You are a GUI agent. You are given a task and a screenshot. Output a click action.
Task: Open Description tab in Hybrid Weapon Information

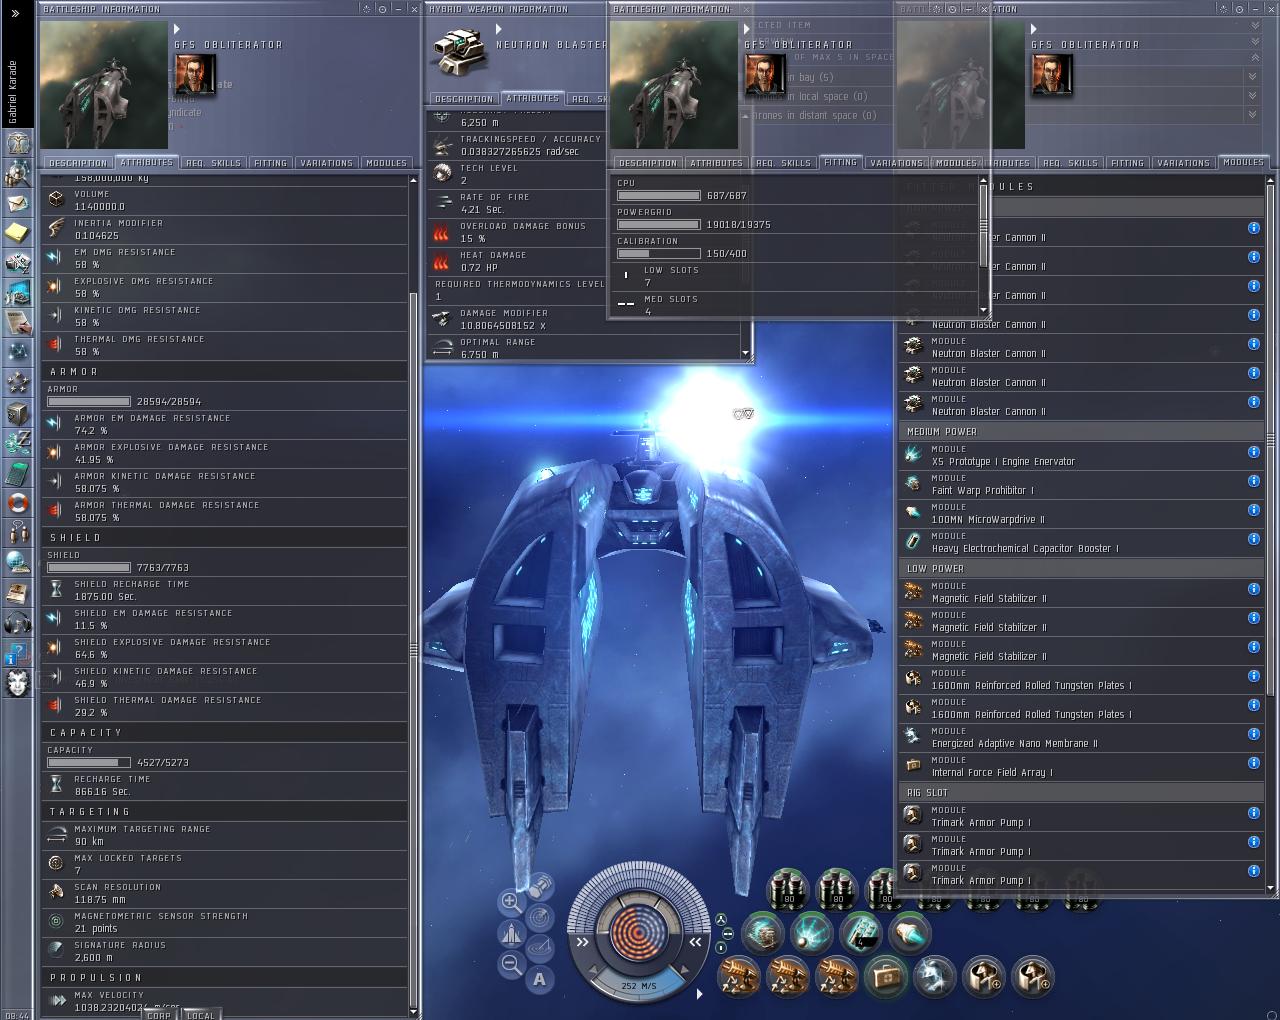[464, 99]
